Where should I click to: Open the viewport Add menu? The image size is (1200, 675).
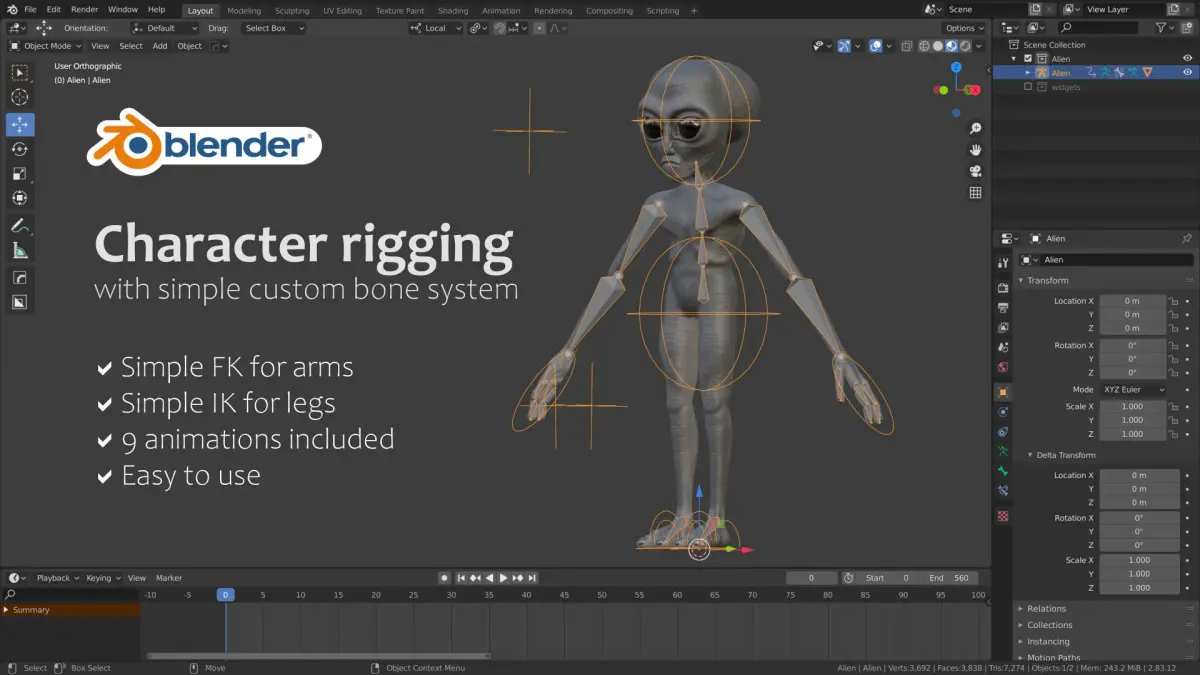tap(160, 46)
